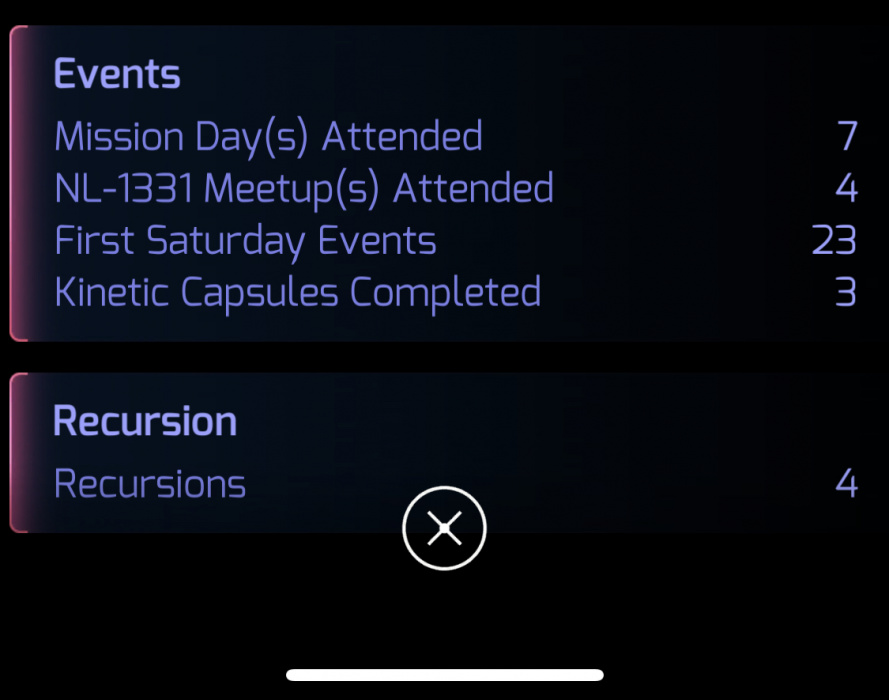Select the Kinetic Capsules Completed label
The height and width of the screenshot is (700, 889).
point(297,293)
